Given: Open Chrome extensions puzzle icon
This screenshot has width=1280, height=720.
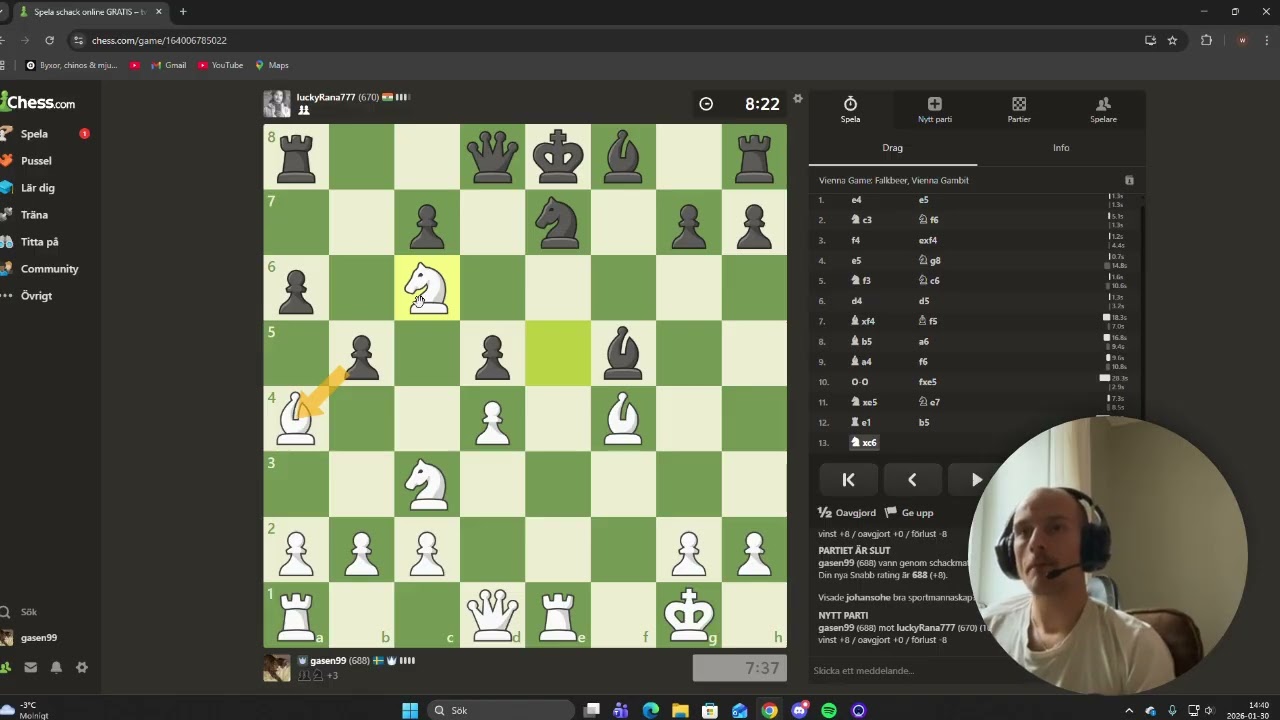Looking at the screenshot, I should pyautogui.click(x=1206, y=41).
